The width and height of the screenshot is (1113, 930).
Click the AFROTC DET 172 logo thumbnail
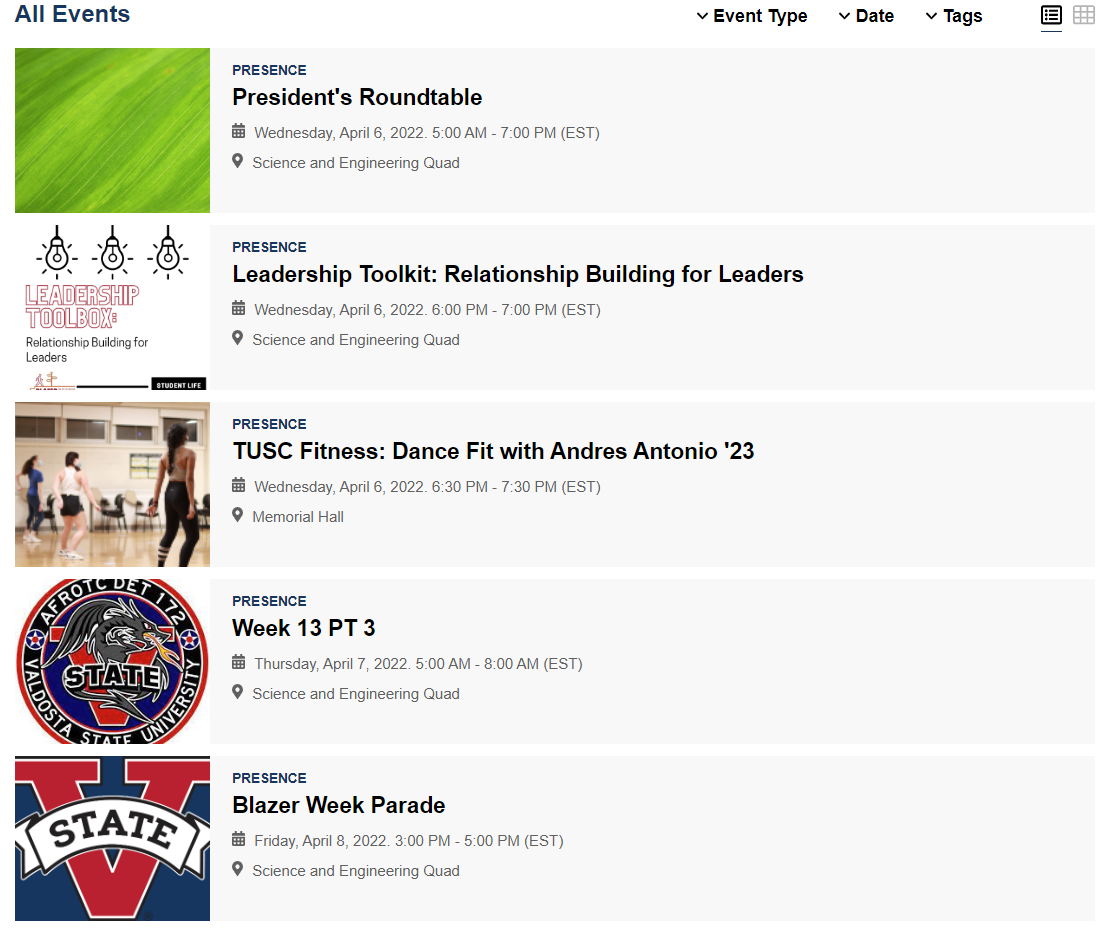coord(112,661)
